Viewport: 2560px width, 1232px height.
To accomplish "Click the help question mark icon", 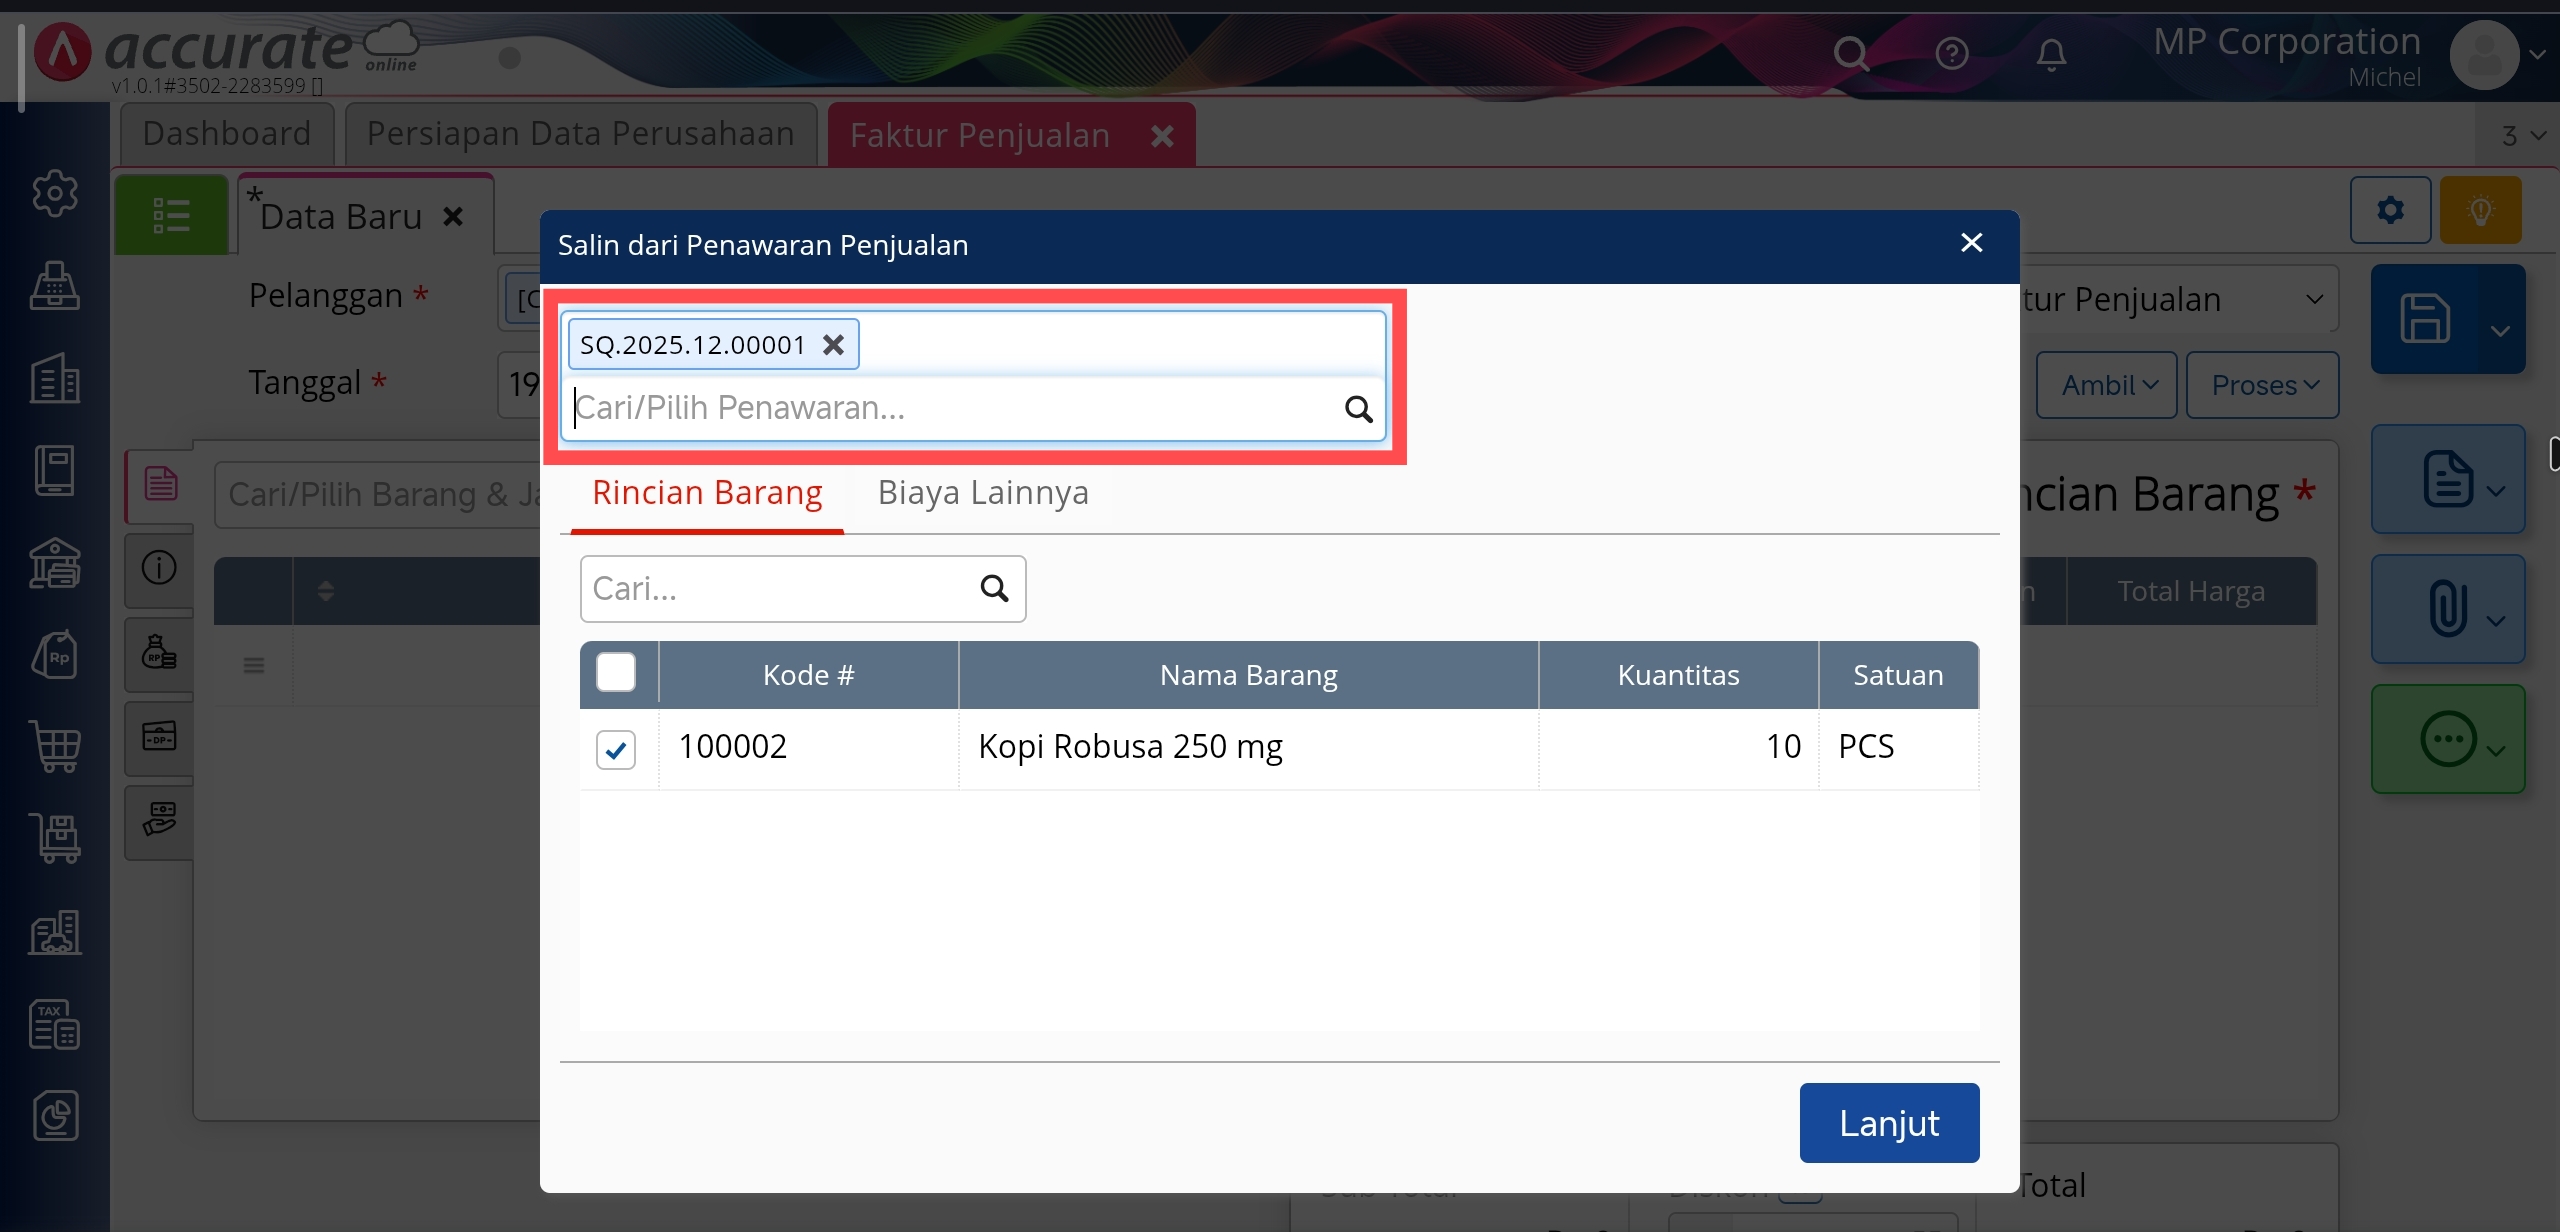I will pyautogui.click(x=1951, y=54).
